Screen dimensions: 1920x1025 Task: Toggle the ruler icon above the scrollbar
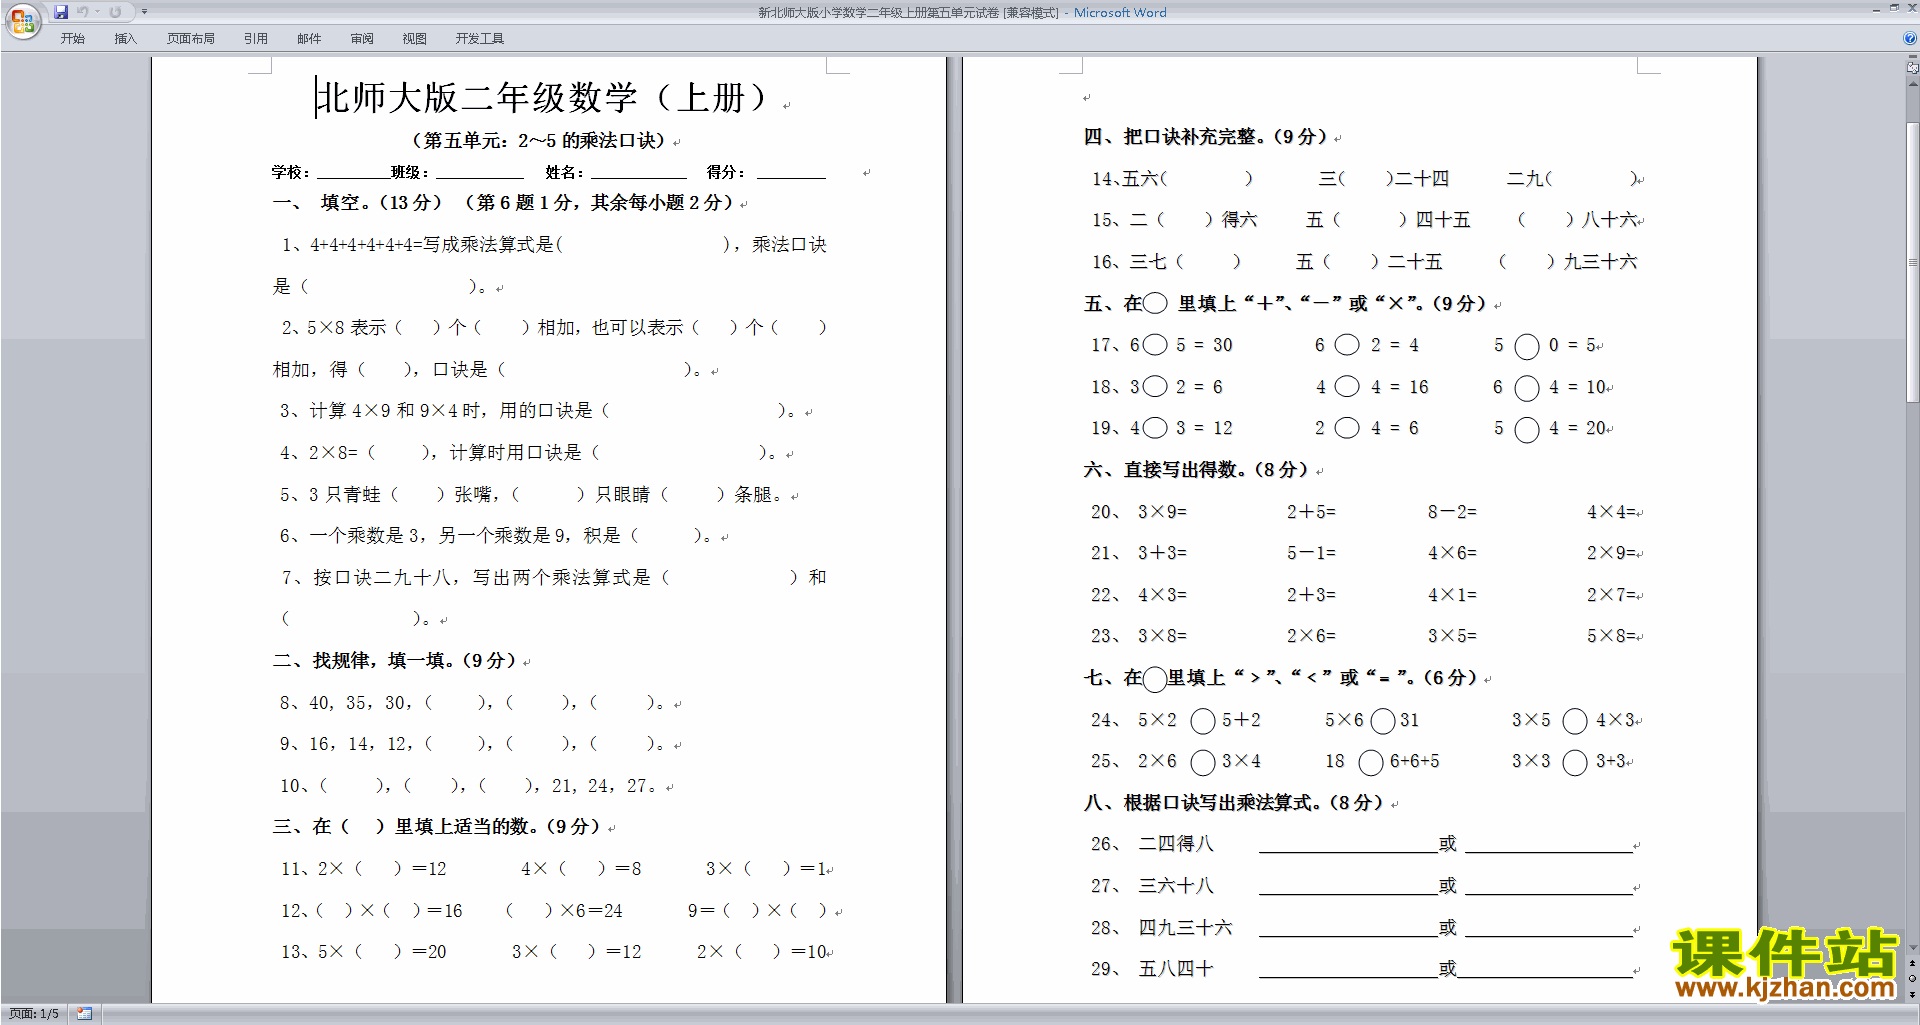tap(1912, 68)
